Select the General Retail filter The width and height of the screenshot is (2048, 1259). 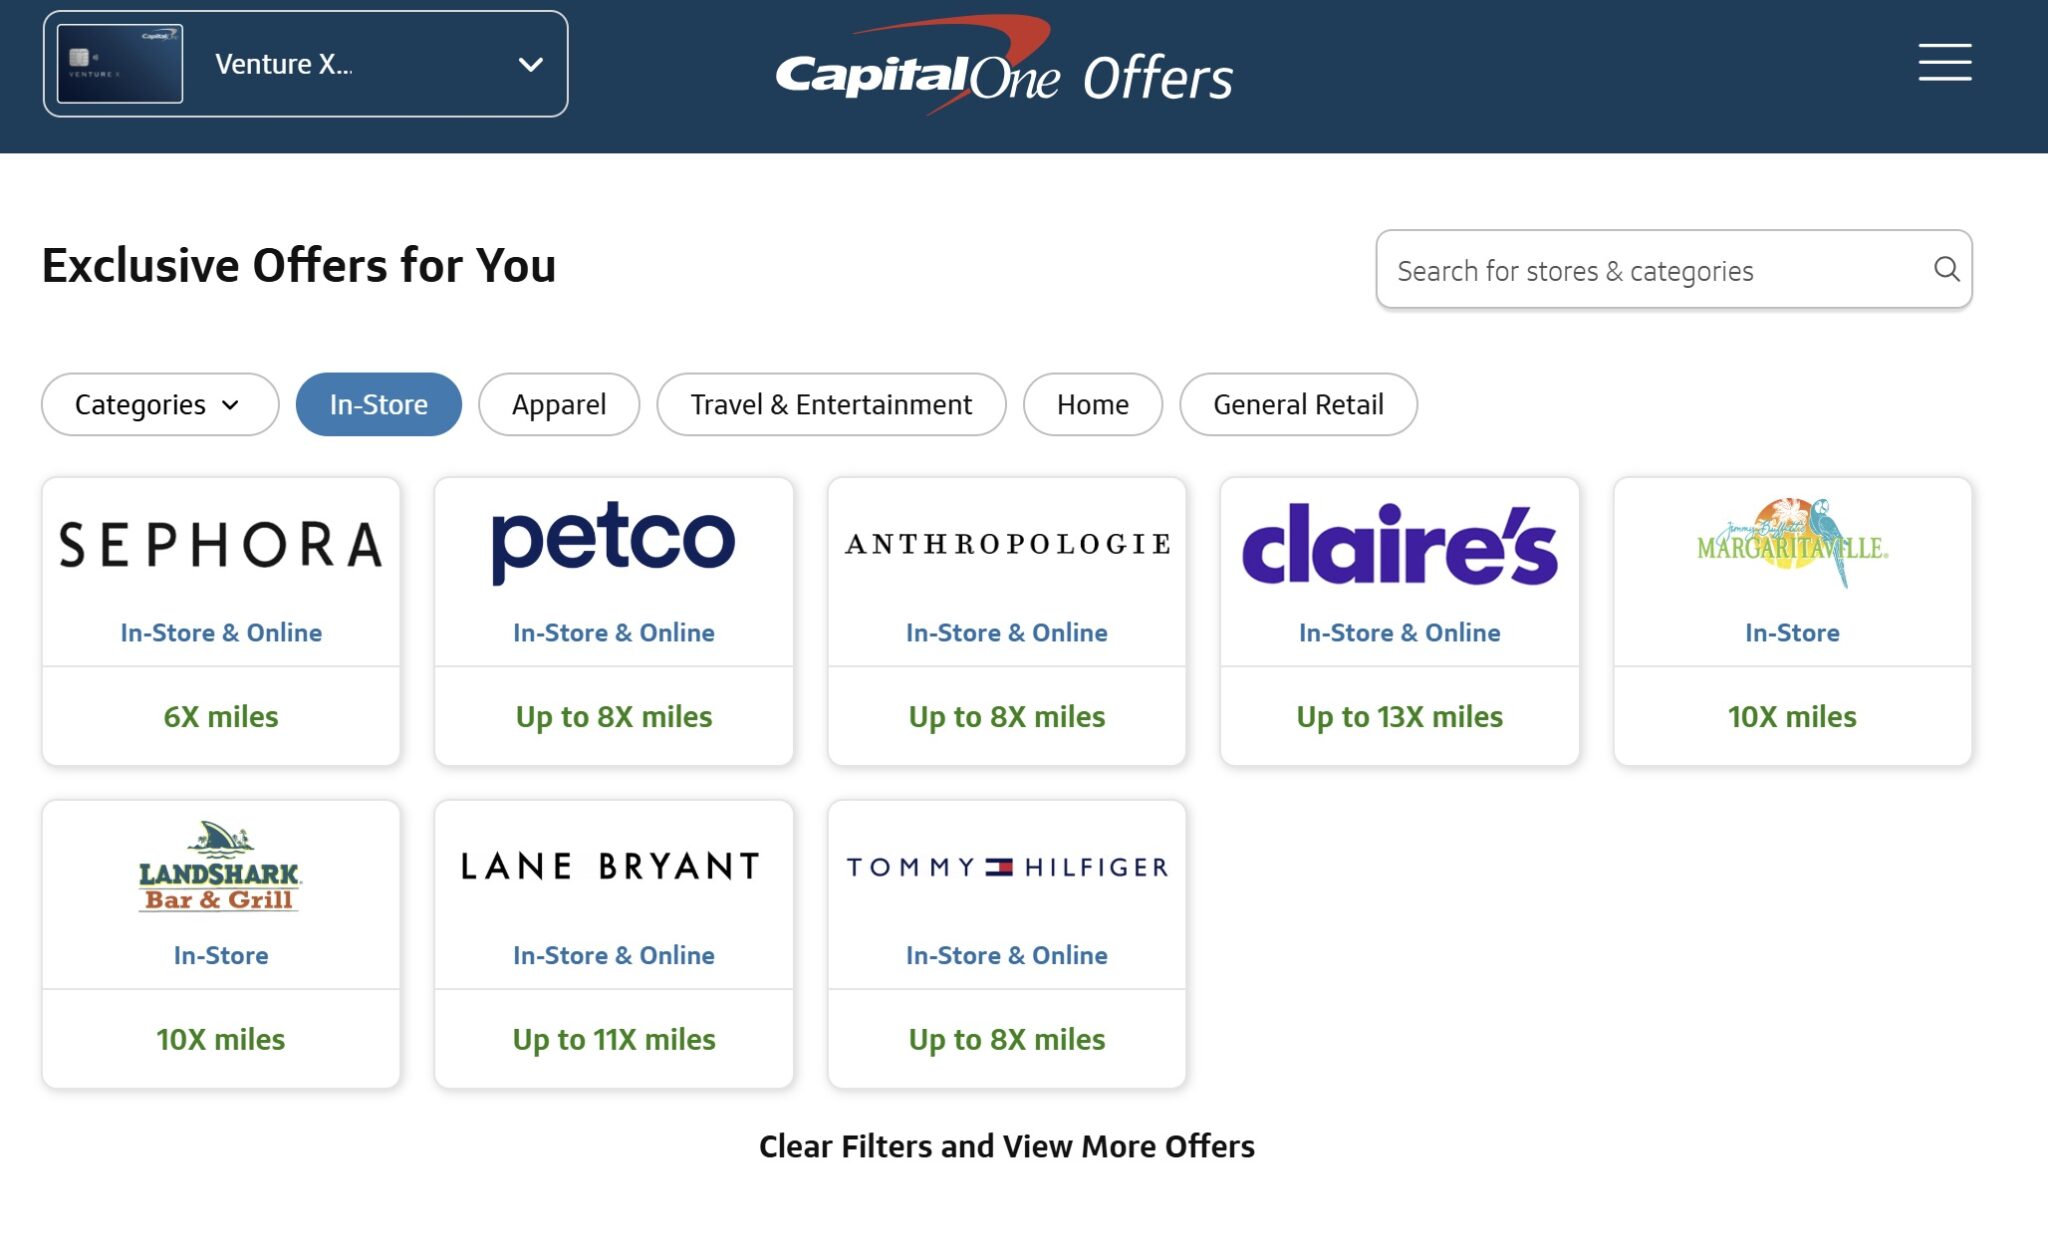point(1298,404)
